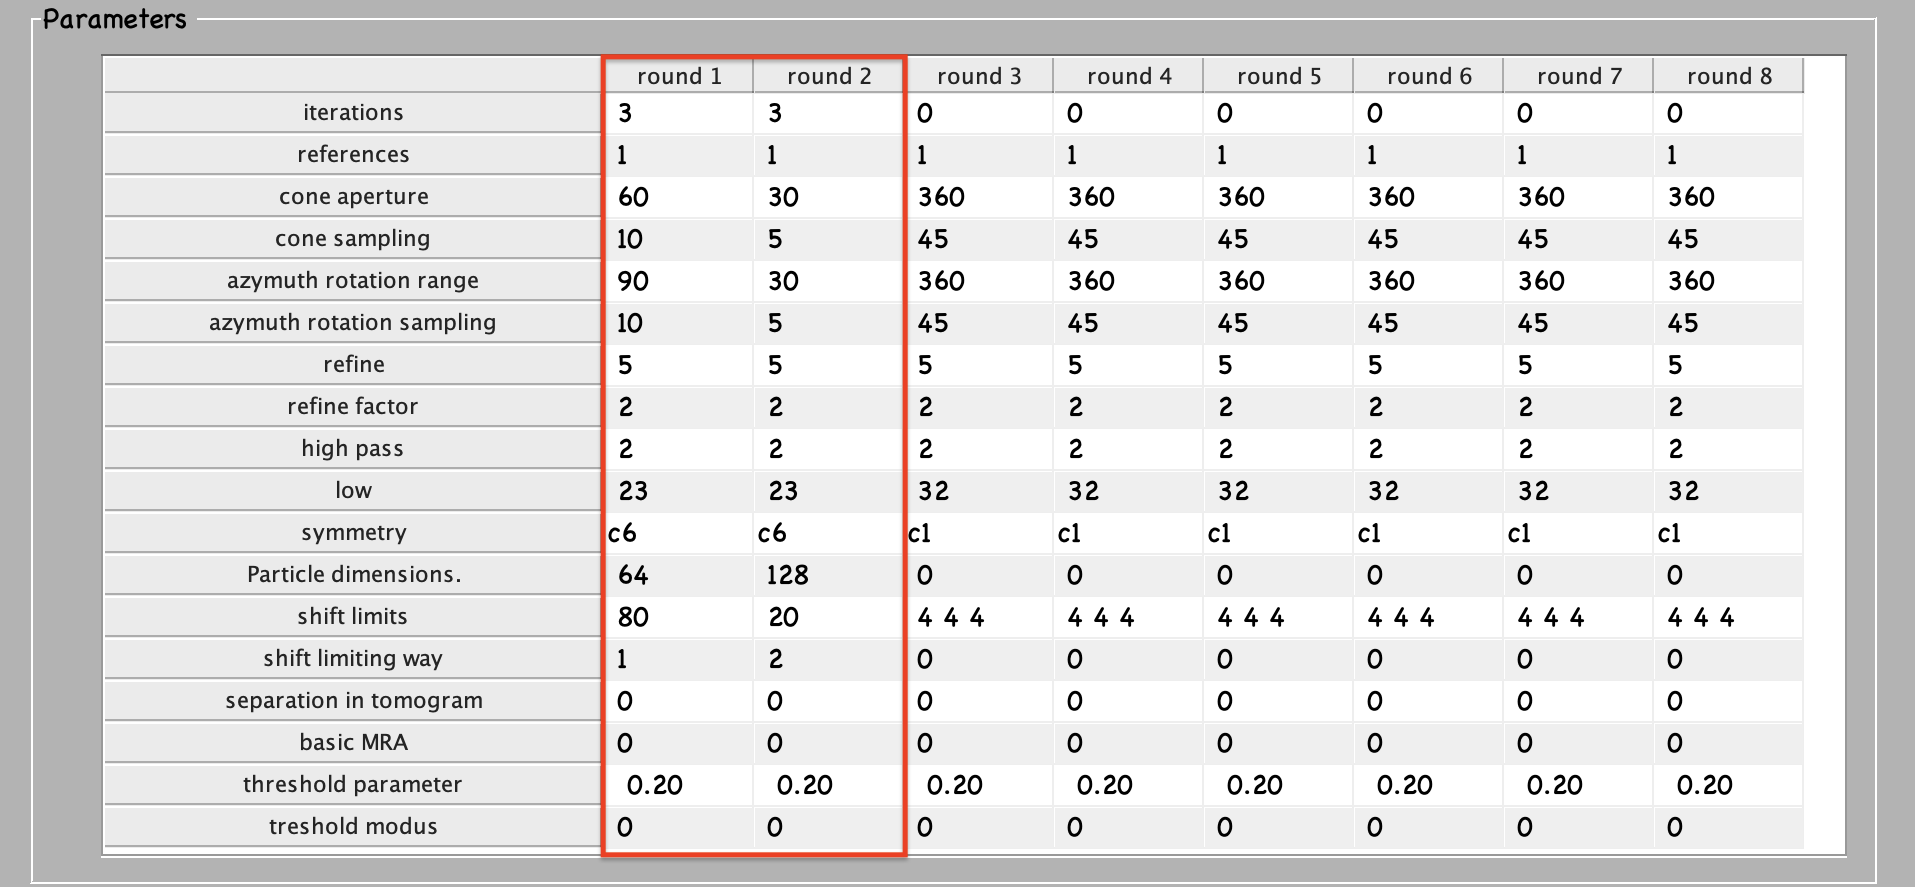Viewport: 1915px width, 887px height.
Task: Click the azymuth rotation sampling row label
Action: [353, 323]
